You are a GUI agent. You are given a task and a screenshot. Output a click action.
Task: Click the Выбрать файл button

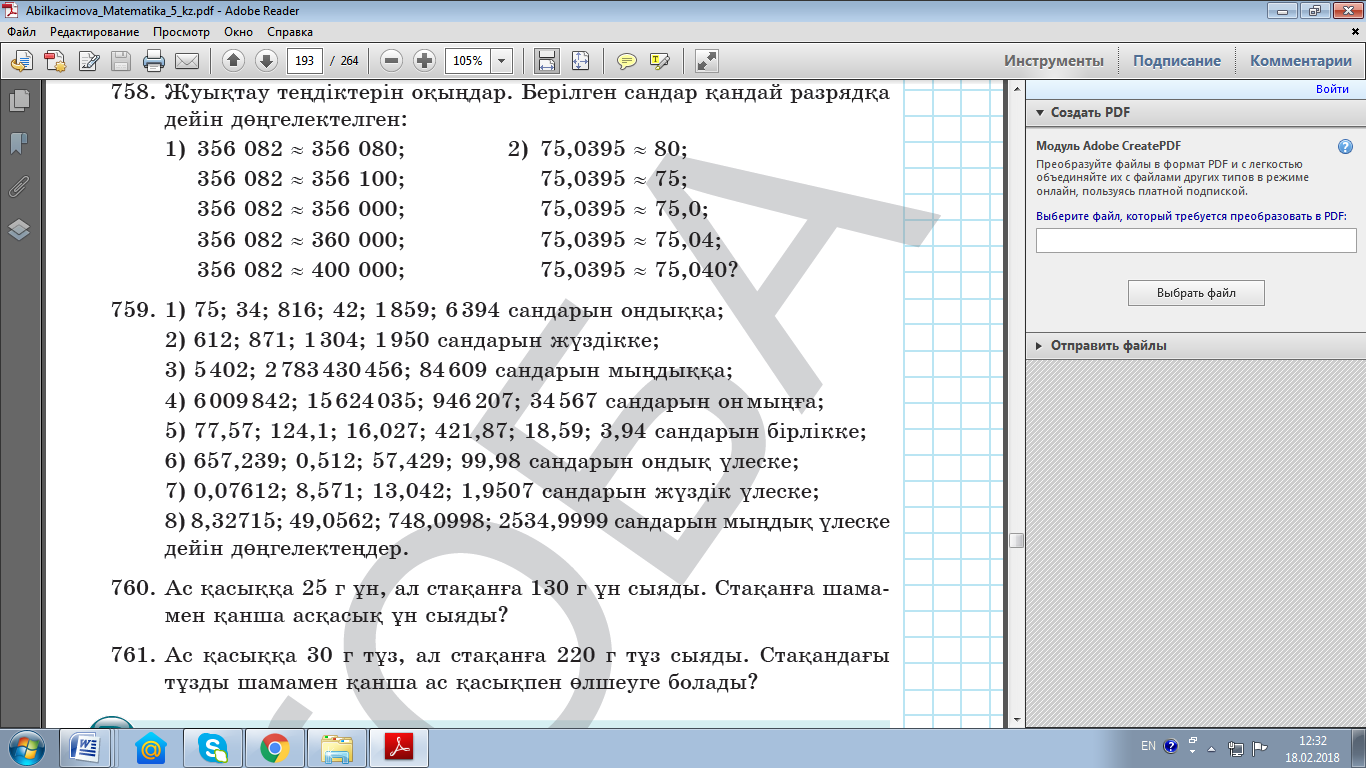pos(1196,293)
